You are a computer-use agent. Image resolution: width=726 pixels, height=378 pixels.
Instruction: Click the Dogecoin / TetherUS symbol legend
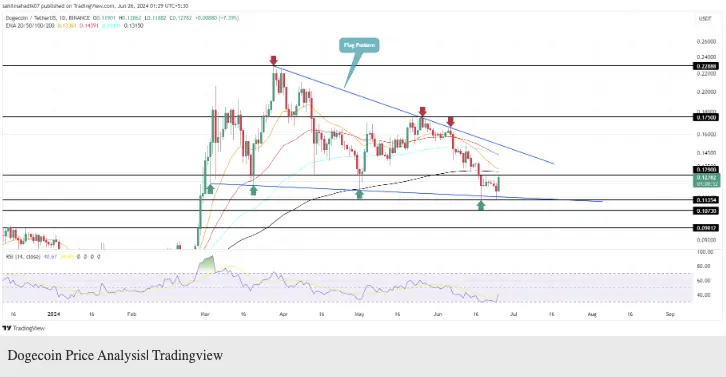click(x=48, y=18)
